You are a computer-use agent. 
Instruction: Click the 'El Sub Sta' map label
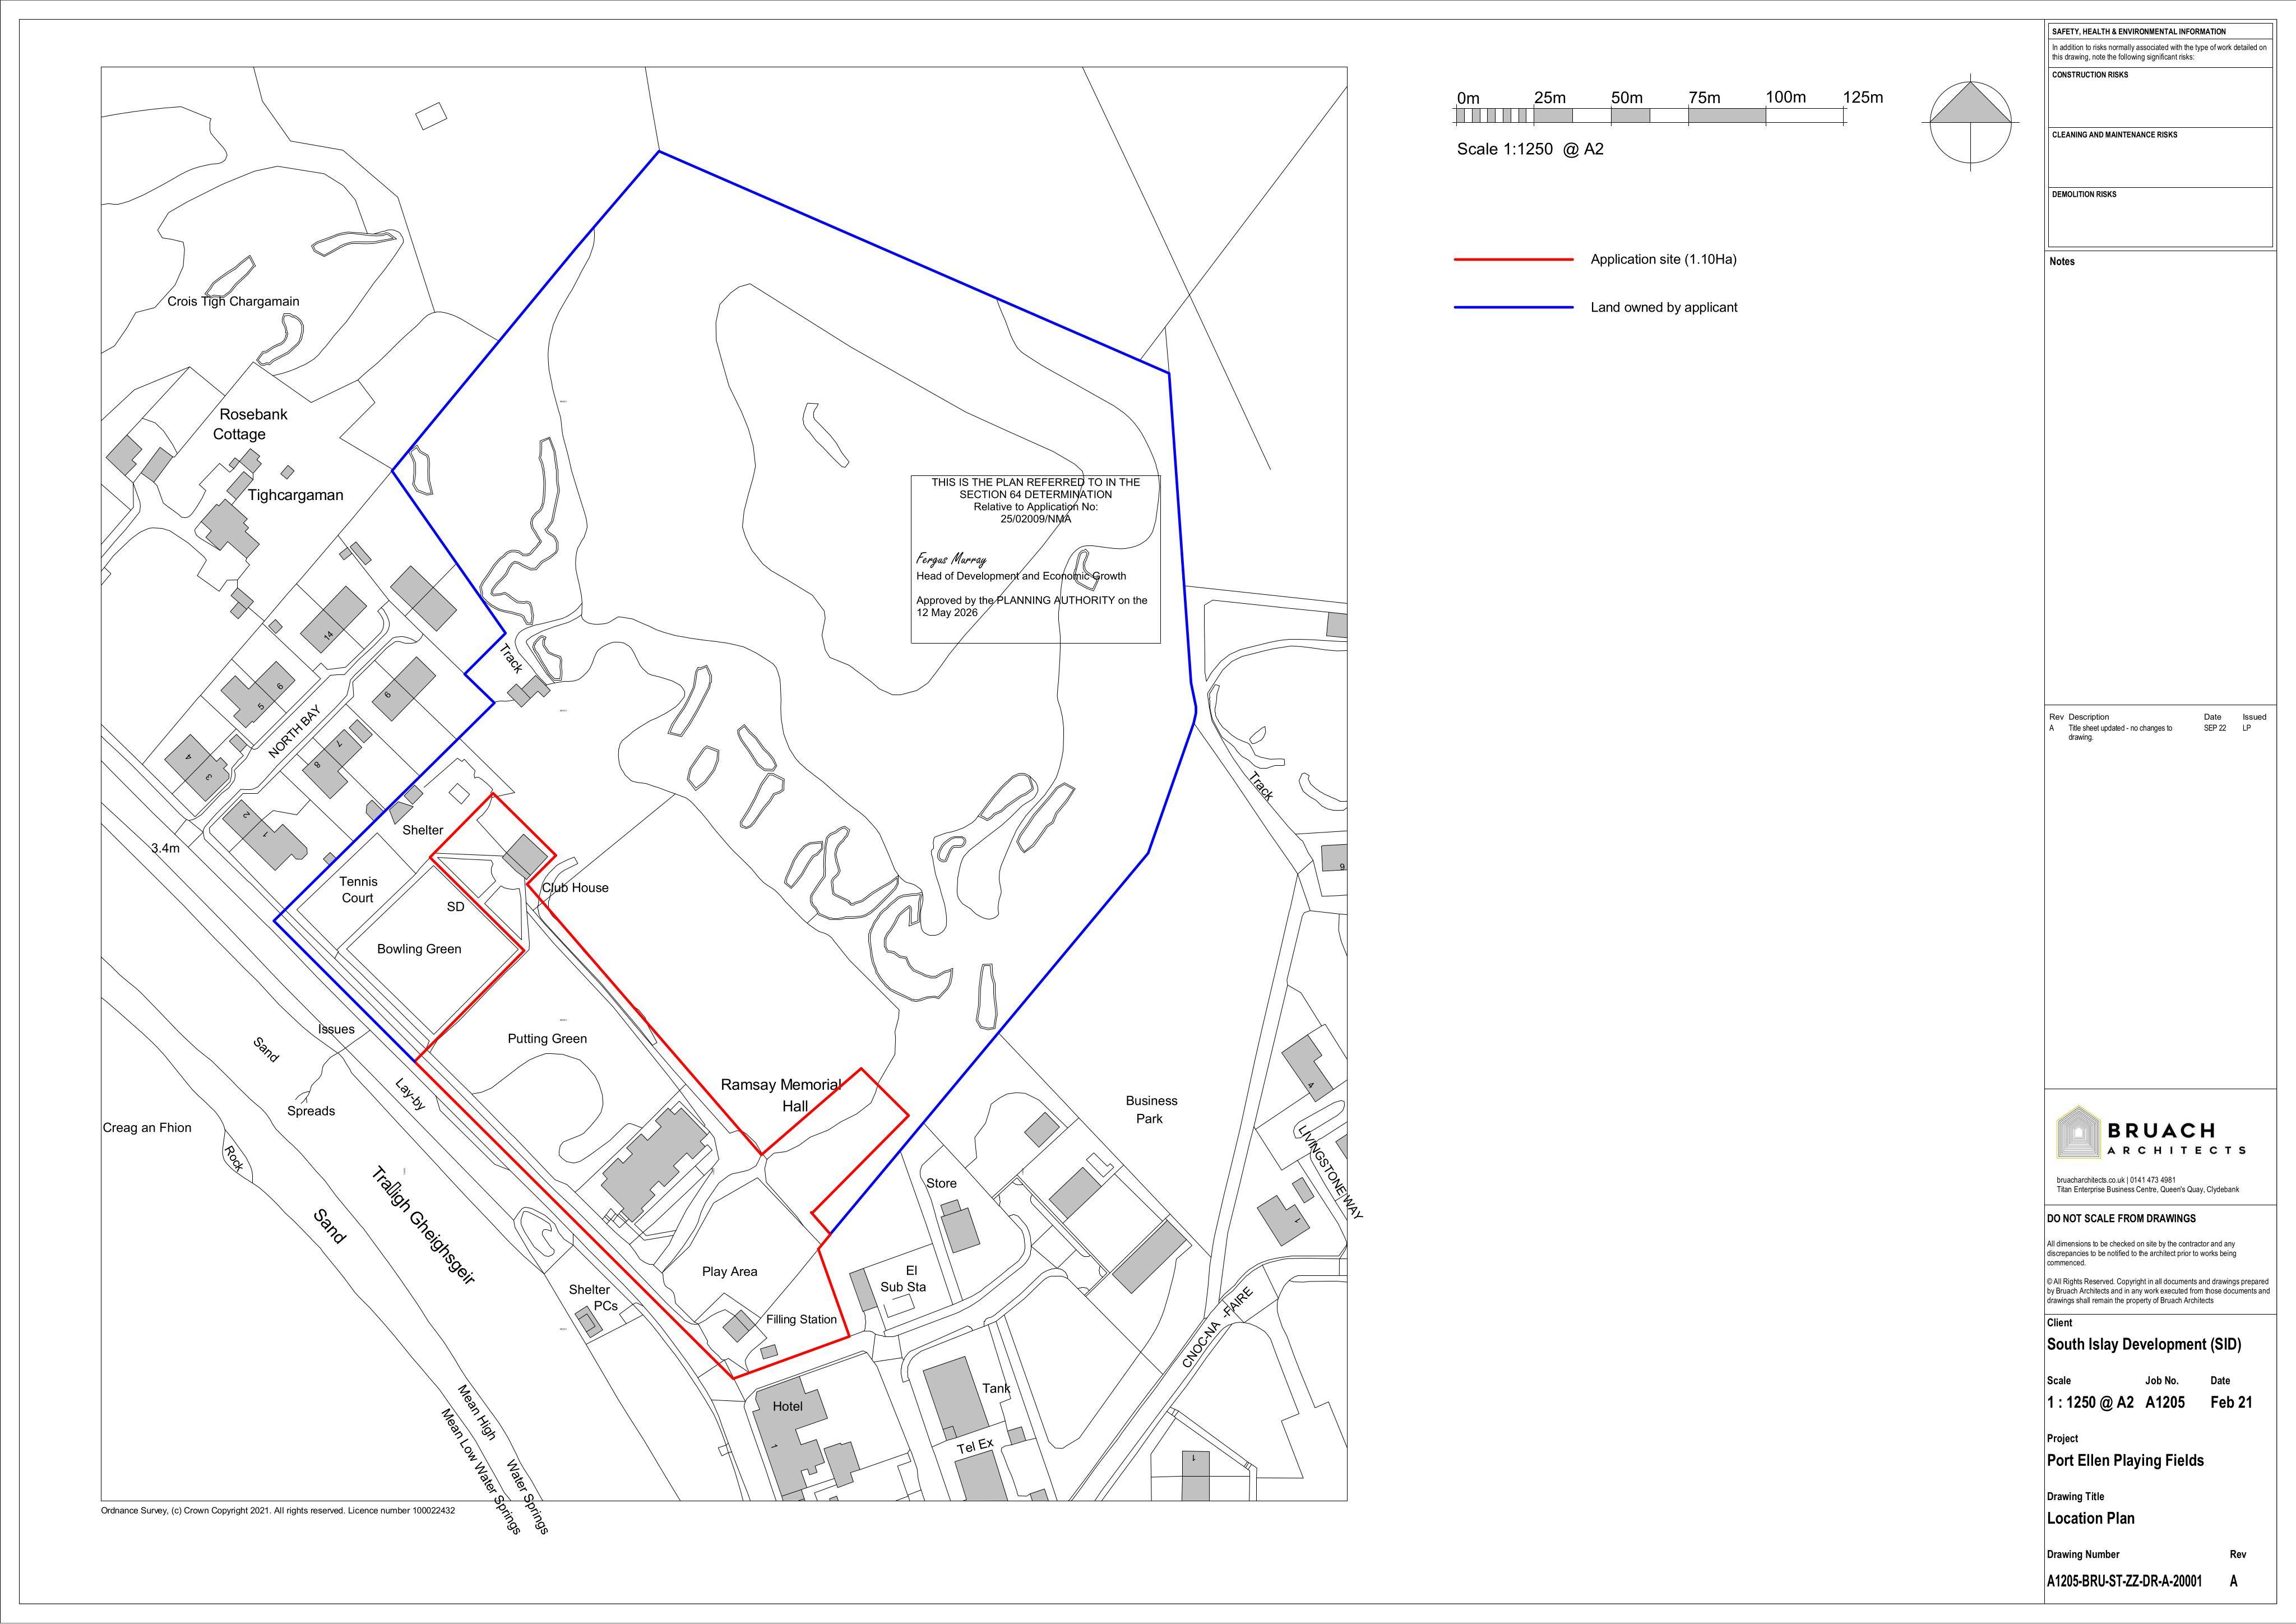point(904,1279)
